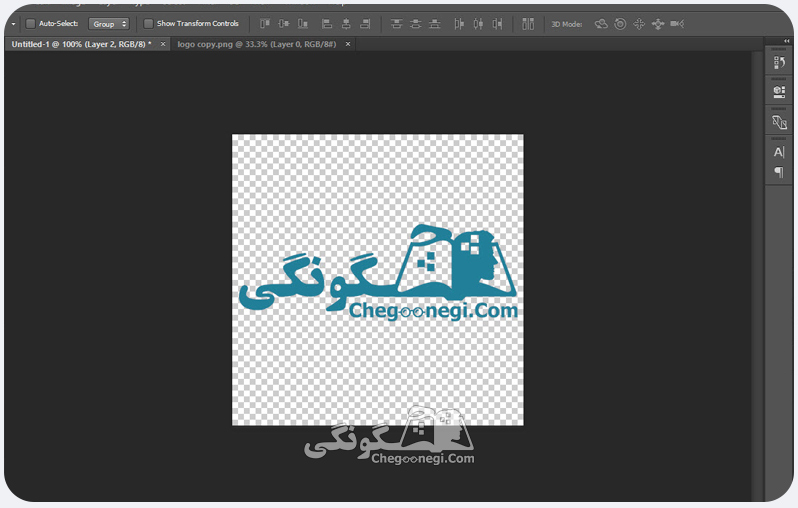
Task: Open the Paragraph panel icon
Action: pyautogui.click(x=779, y=172)
